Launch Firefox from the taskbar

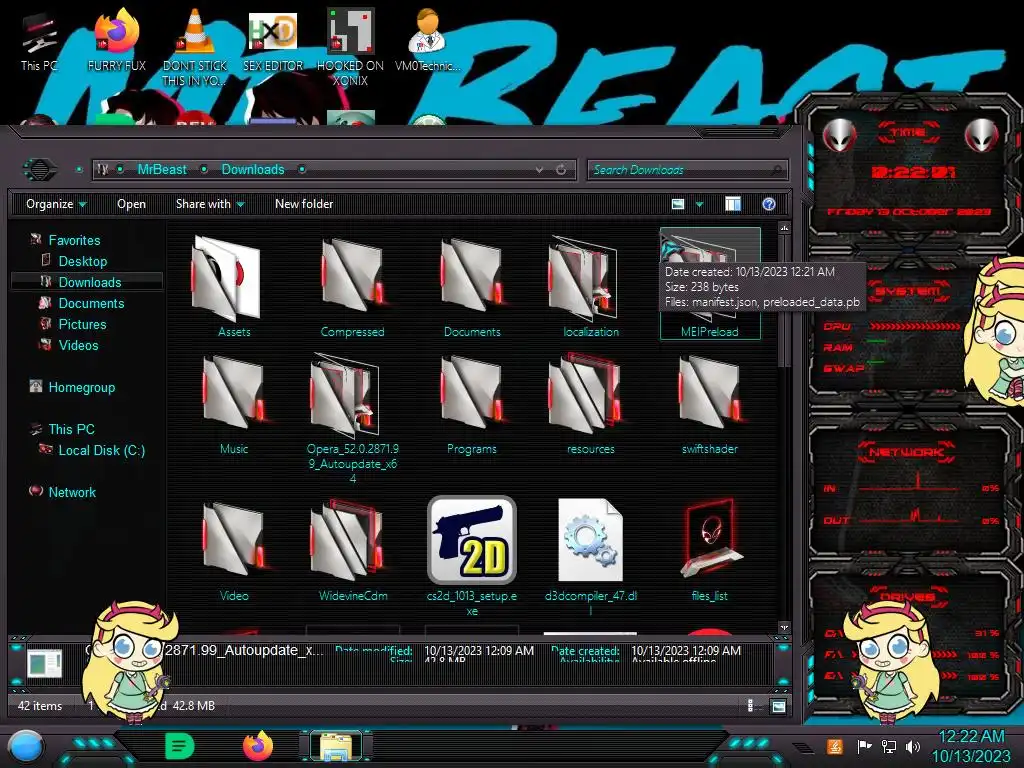pos(258,746)
